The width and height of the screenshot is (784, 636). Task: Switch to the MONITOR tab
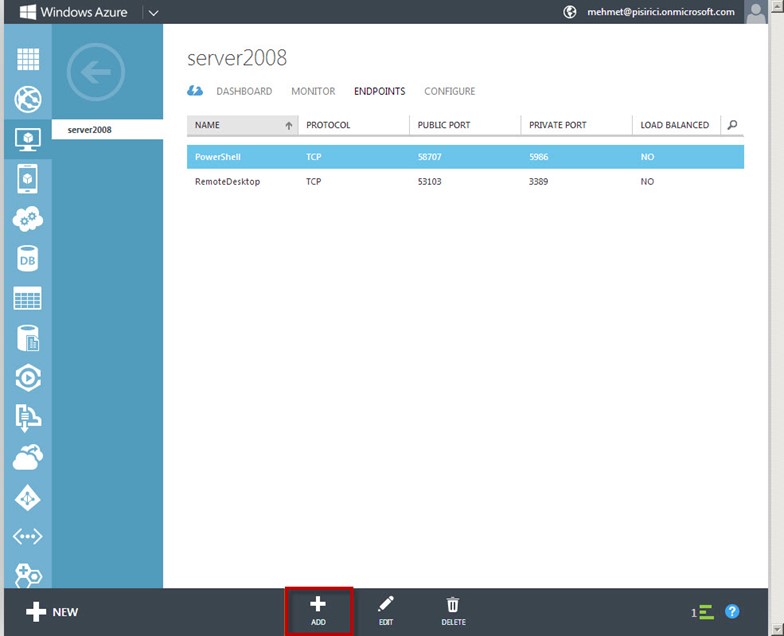click(313, 92)
